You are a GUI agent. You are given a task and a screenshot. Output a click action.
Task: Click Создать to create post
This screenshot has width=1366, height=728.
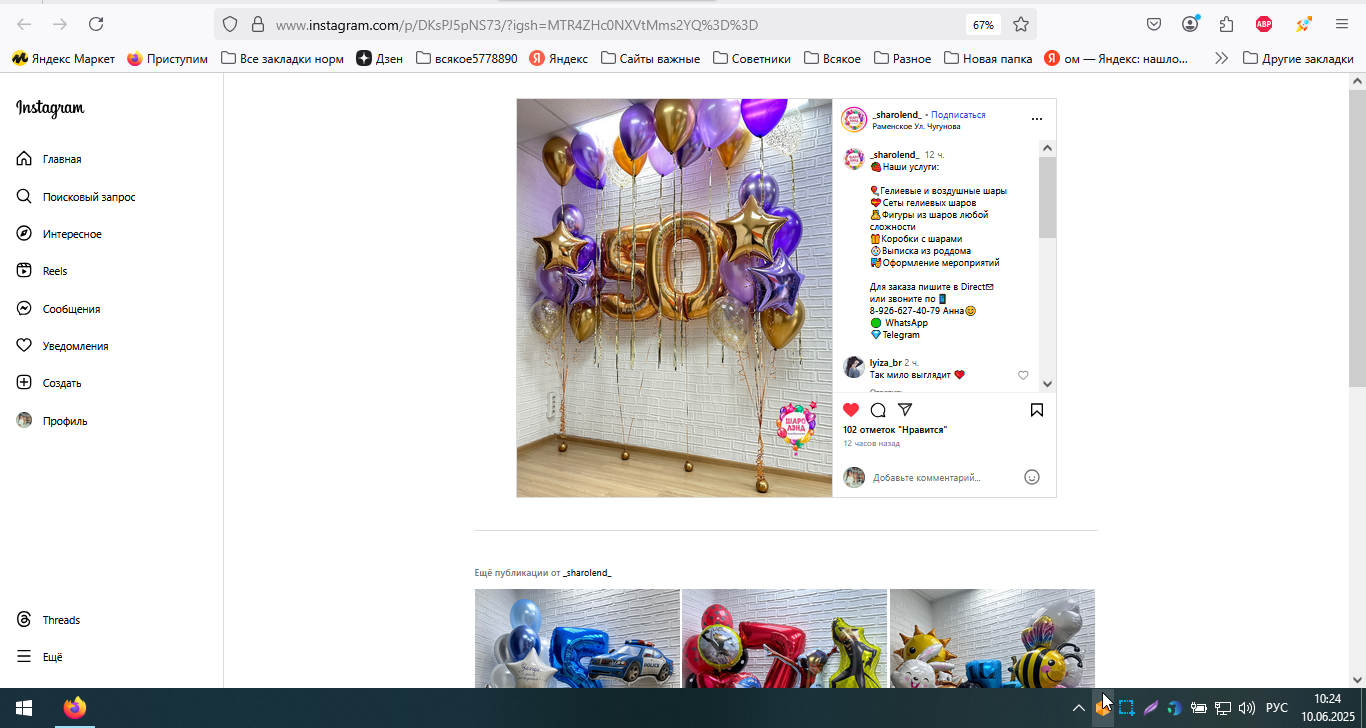click(49, 383)
